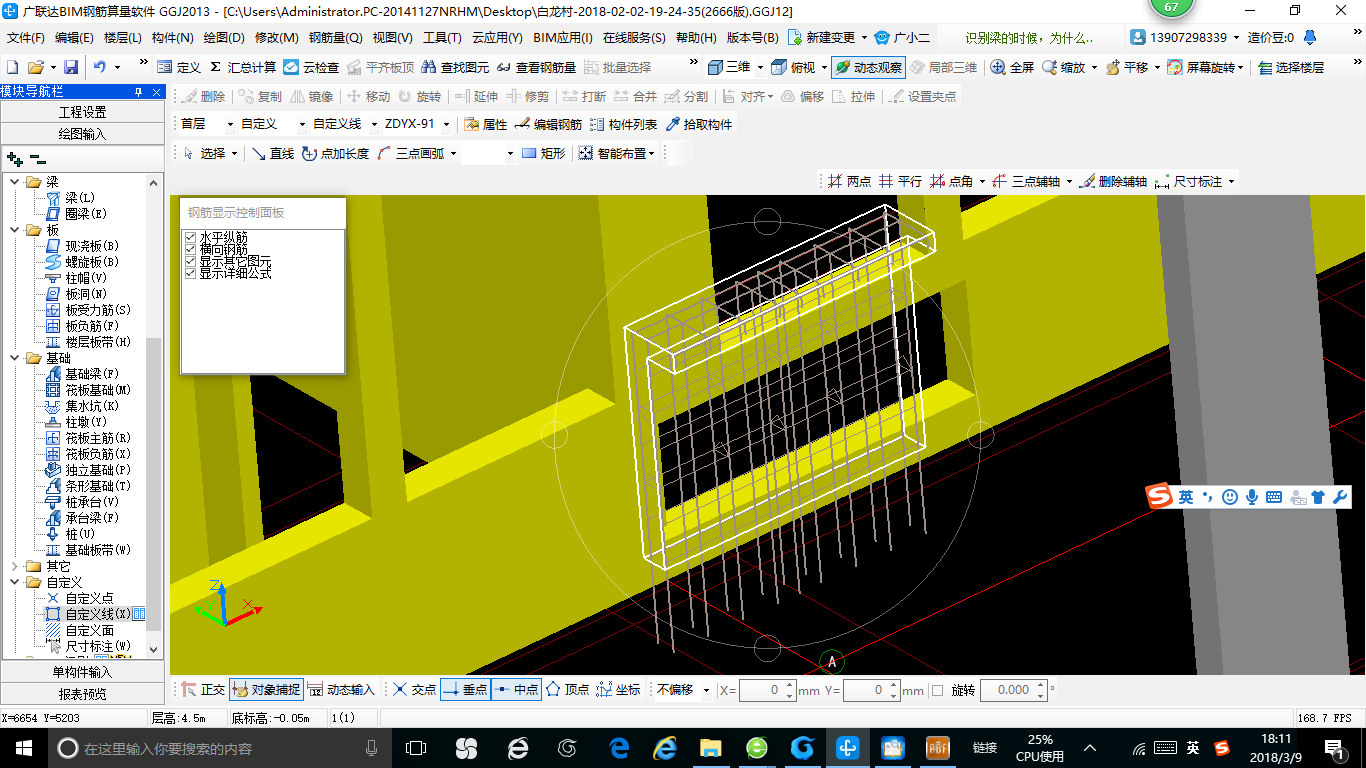Select the 矩形 rectangle drawing tool
Viewport: 1366px width, 768px height.
(544, 153)
